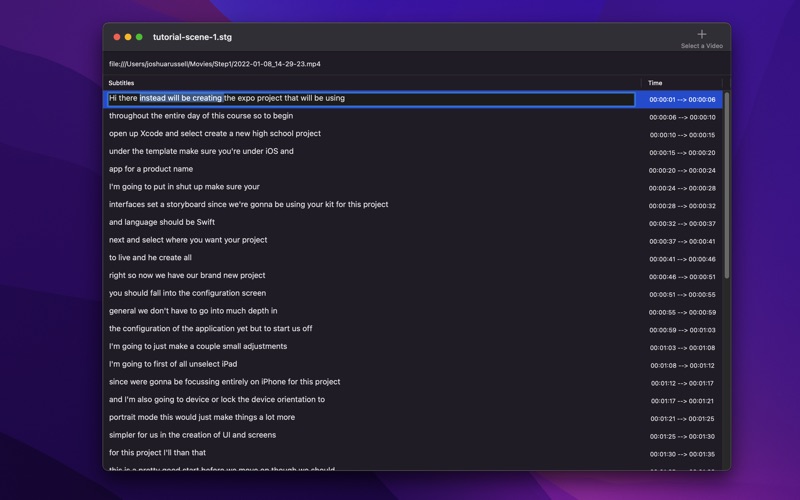
Task: Click time cell 00:00:51 --> 00:00:55
Action: (x=682, y=295)
